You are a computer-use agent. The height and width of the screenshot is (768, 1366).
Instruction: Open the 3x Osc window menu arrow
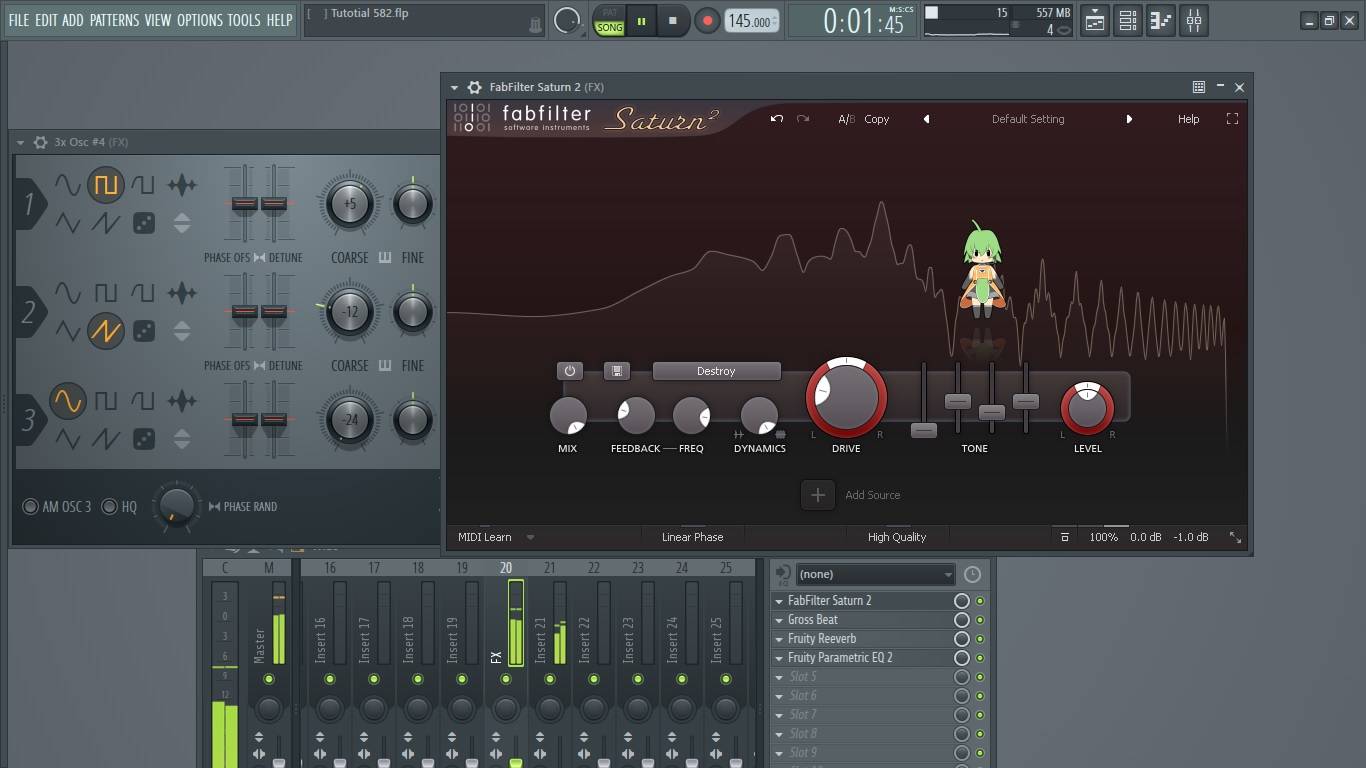[20, 143]
